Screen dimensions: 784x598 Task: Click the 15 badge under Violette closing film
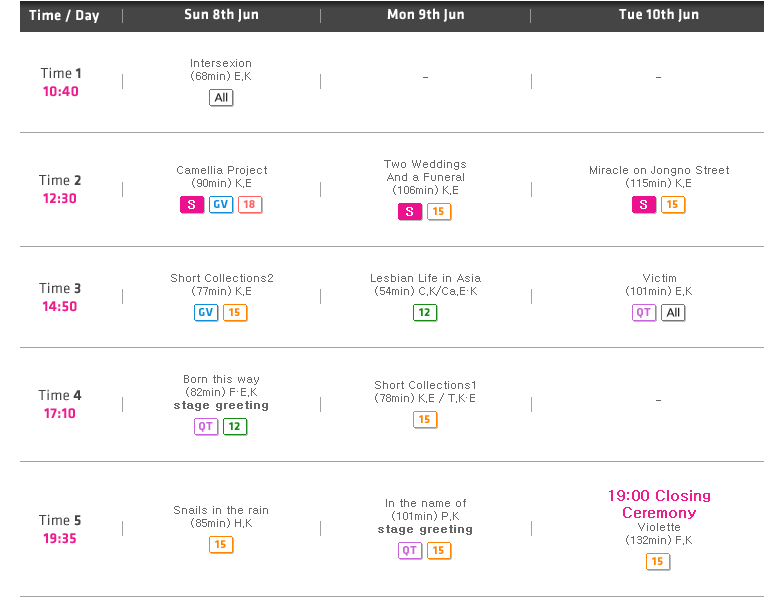(x=658, y=562)
